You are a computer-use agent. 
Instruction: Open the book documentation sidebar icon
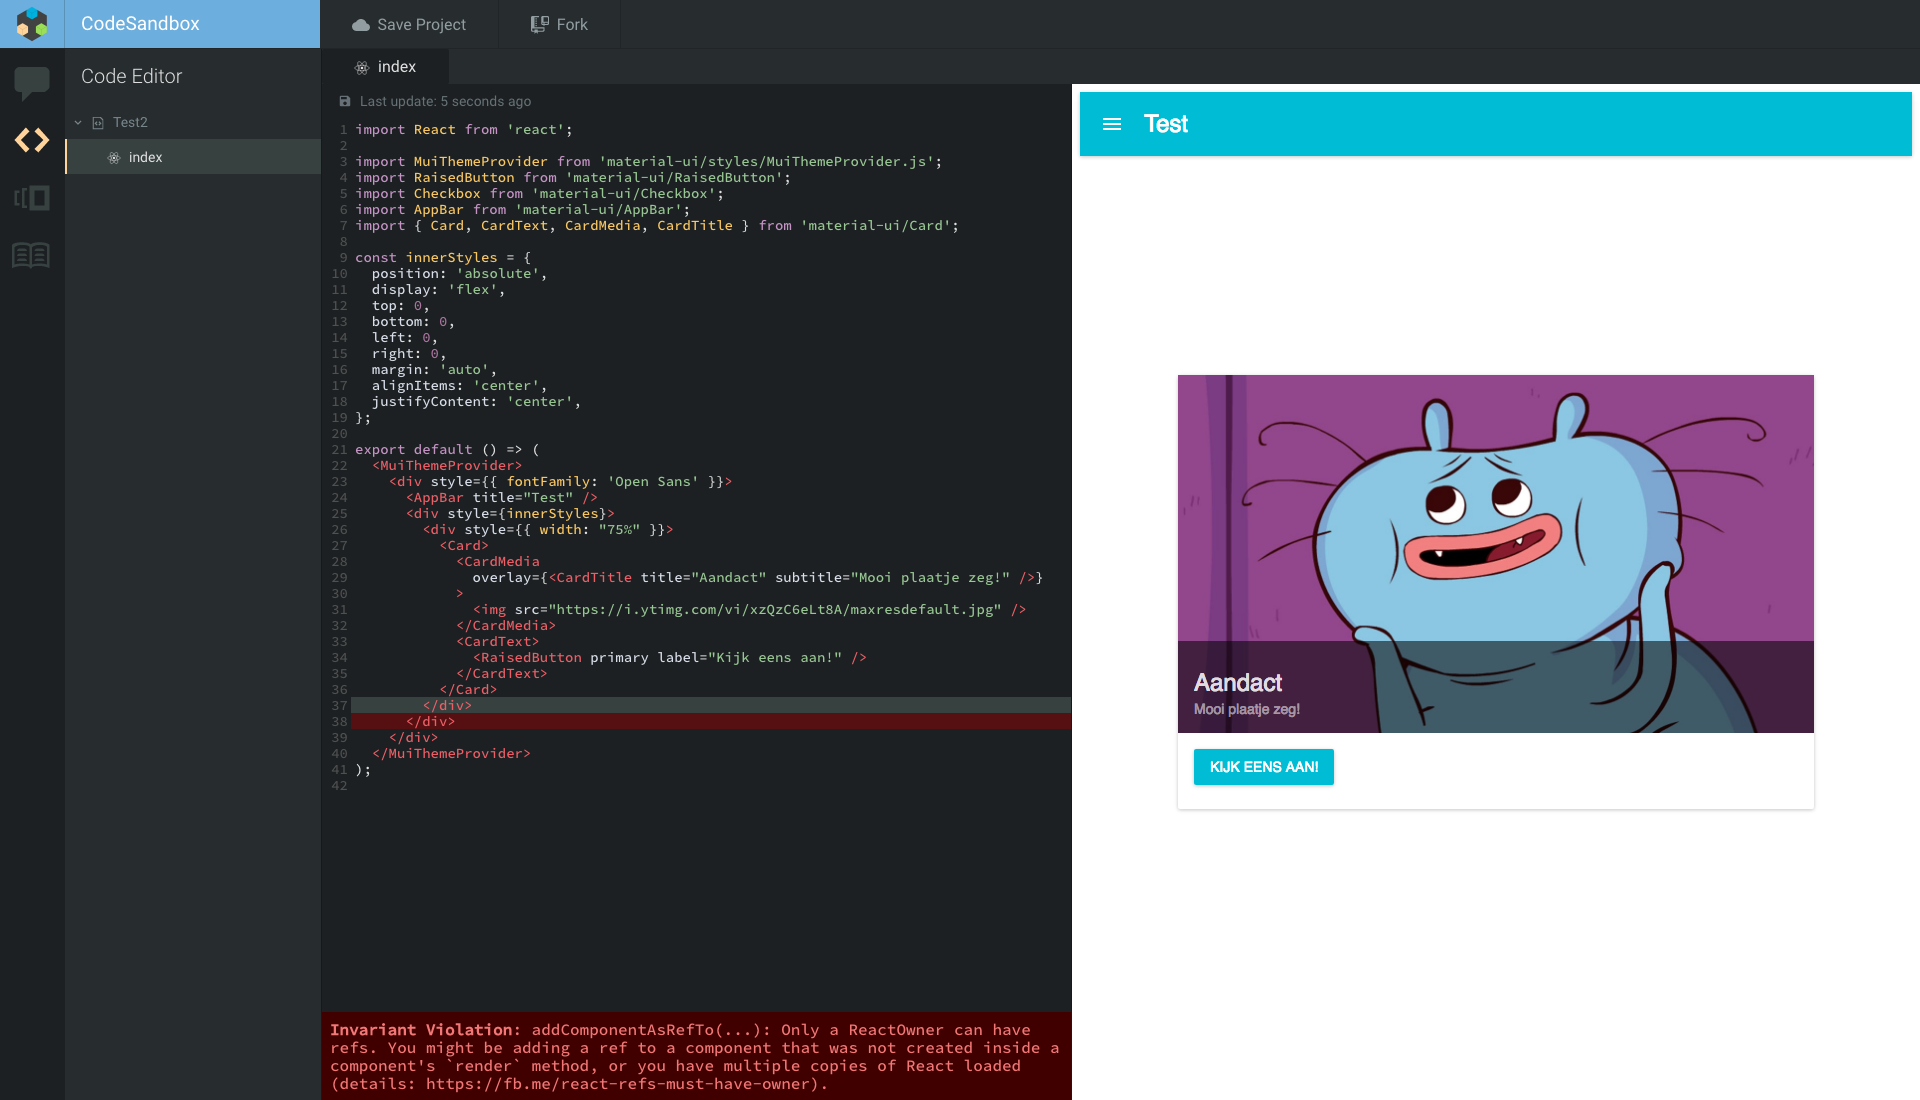click(32, 256)
